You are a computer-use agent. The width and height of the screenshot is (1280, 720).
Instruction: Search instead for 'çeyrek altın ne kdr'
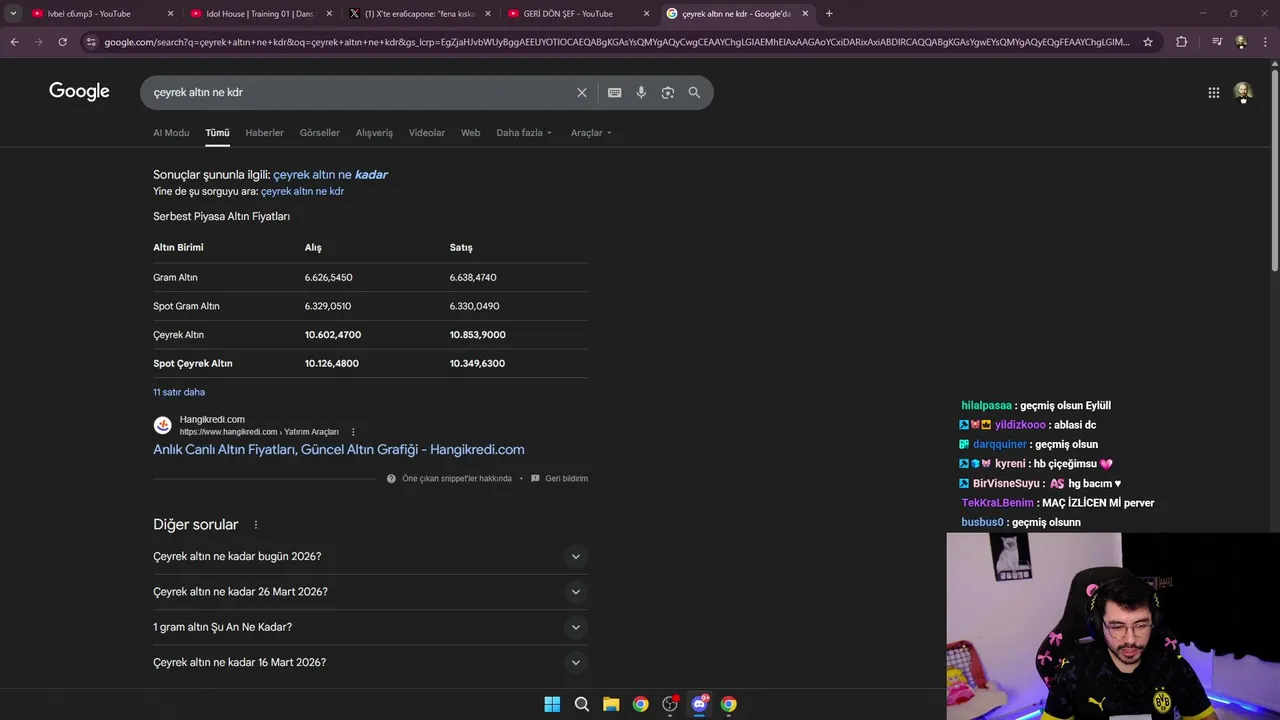302,191
